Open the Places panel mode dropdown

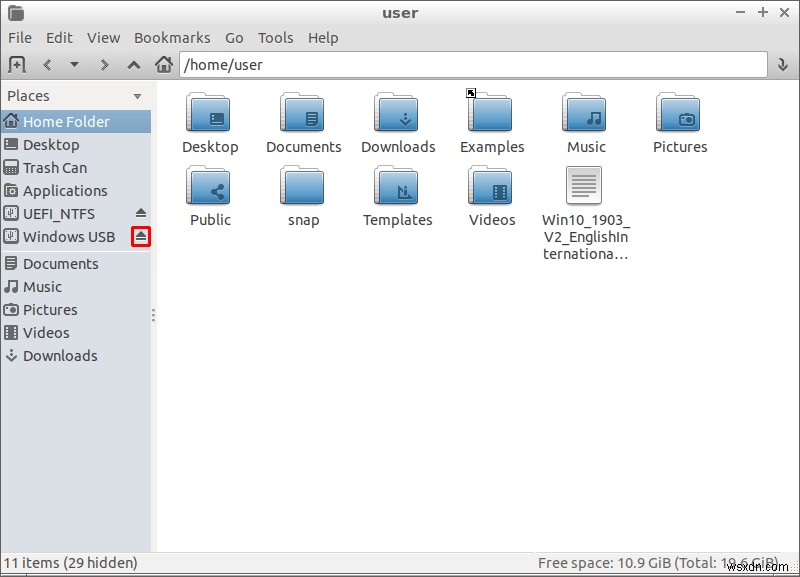(x=136, y=95)
